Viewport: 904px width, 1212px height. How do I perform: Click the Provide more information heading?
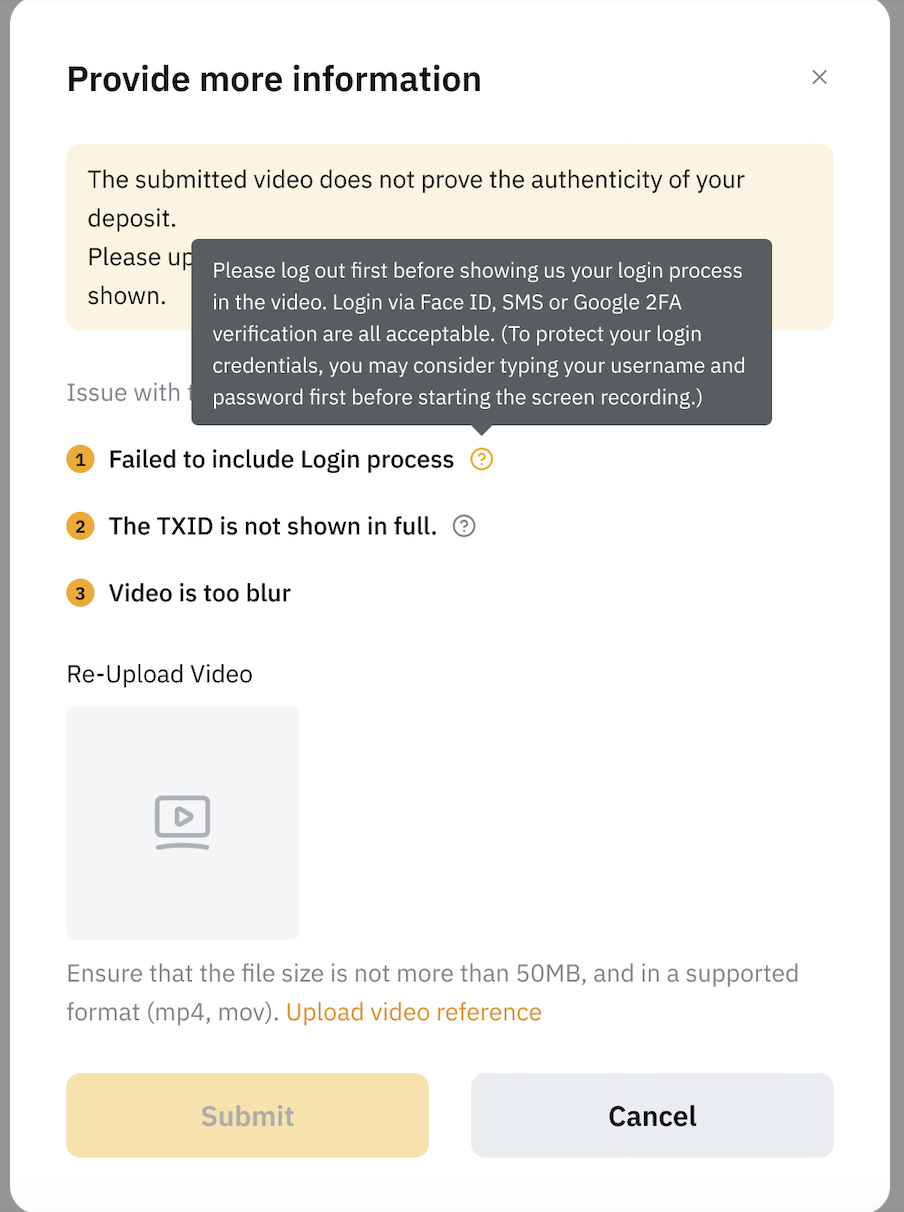274,79
